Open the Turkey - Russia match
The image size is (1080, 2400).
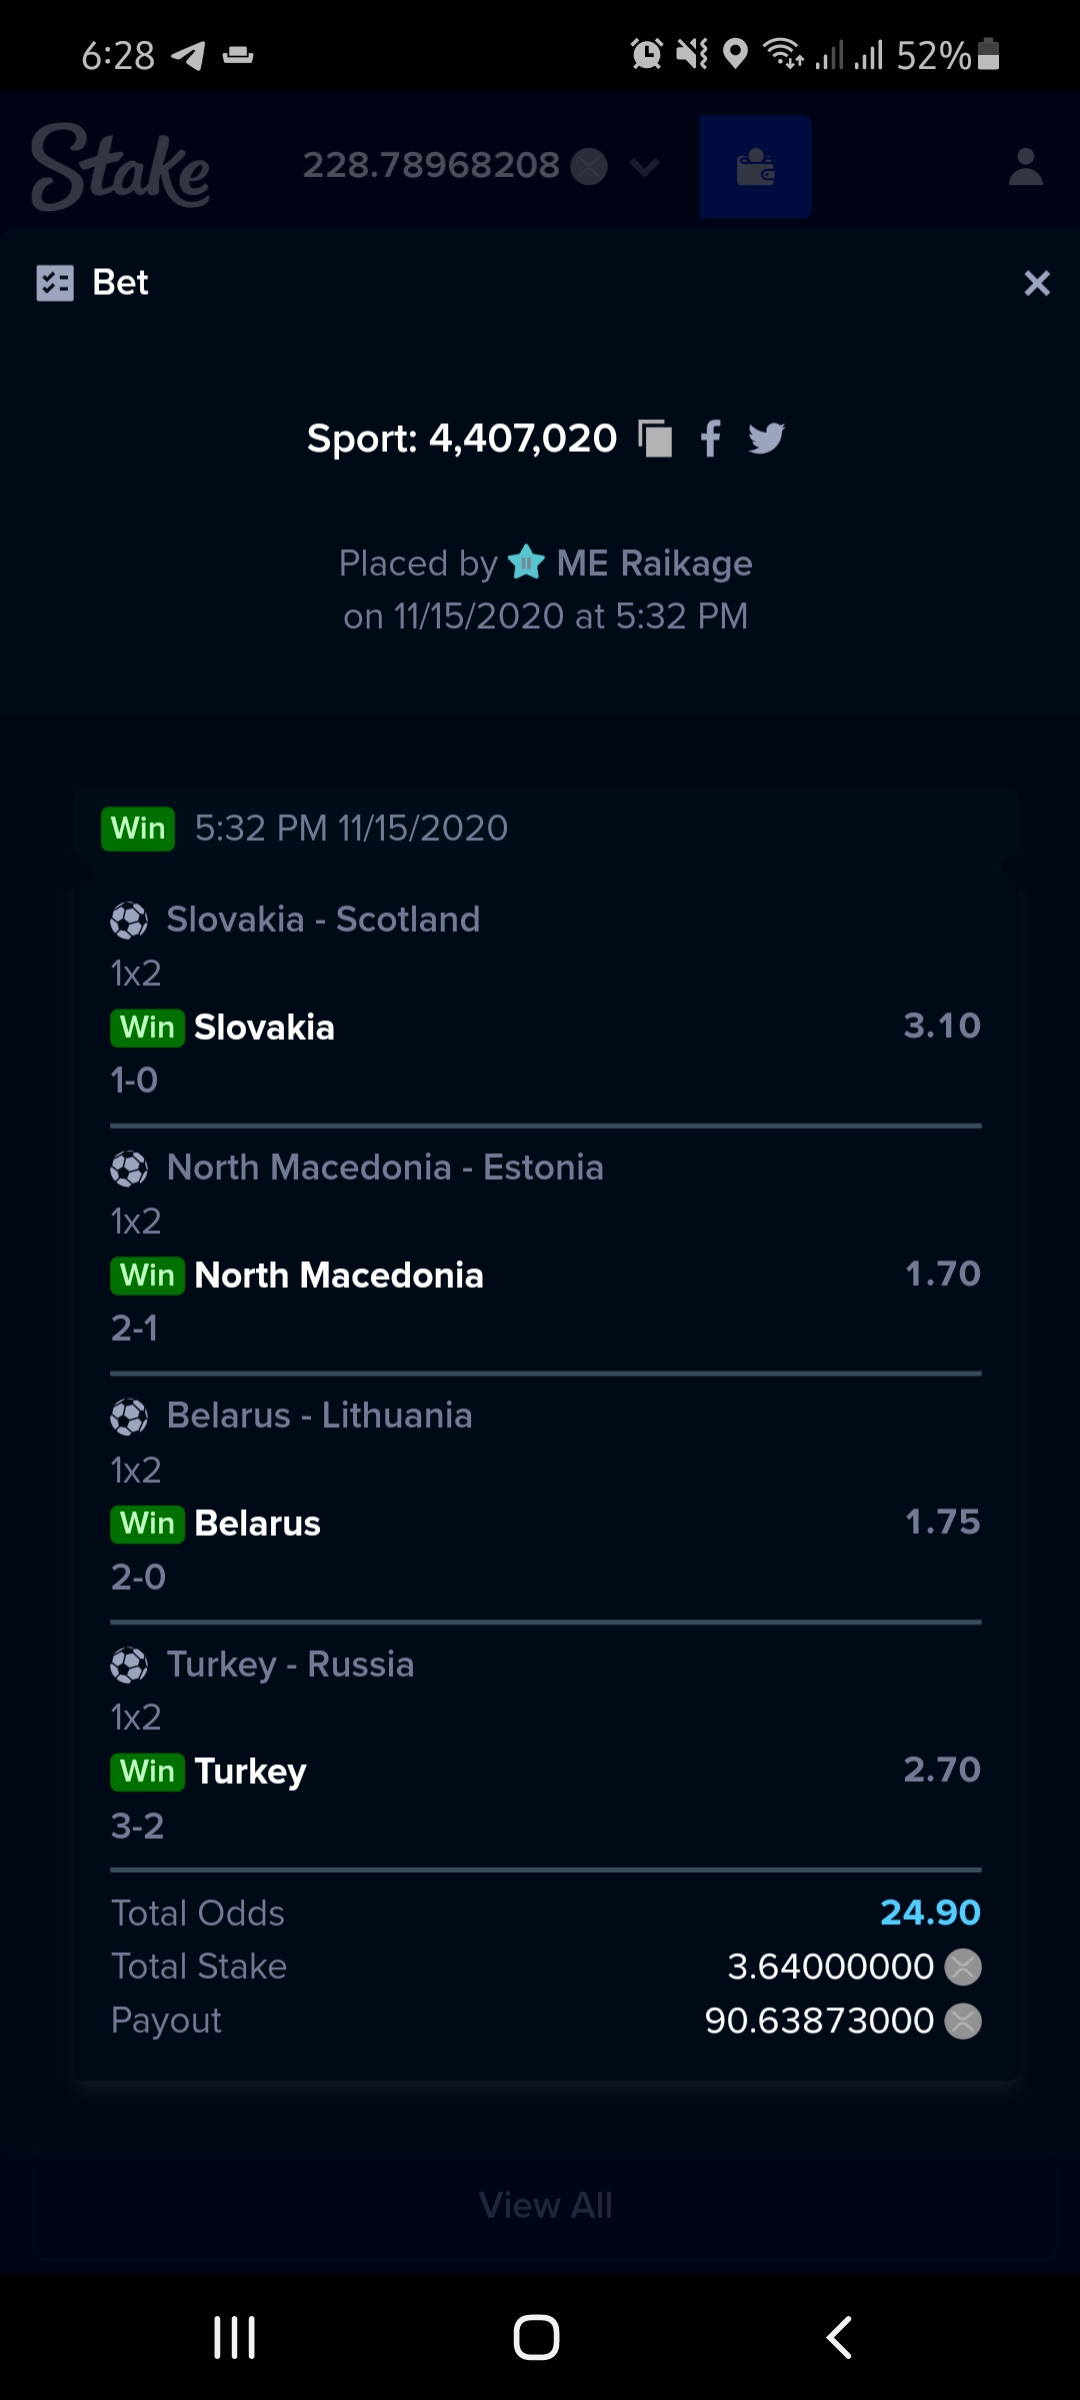click(x=290, y=1664)
